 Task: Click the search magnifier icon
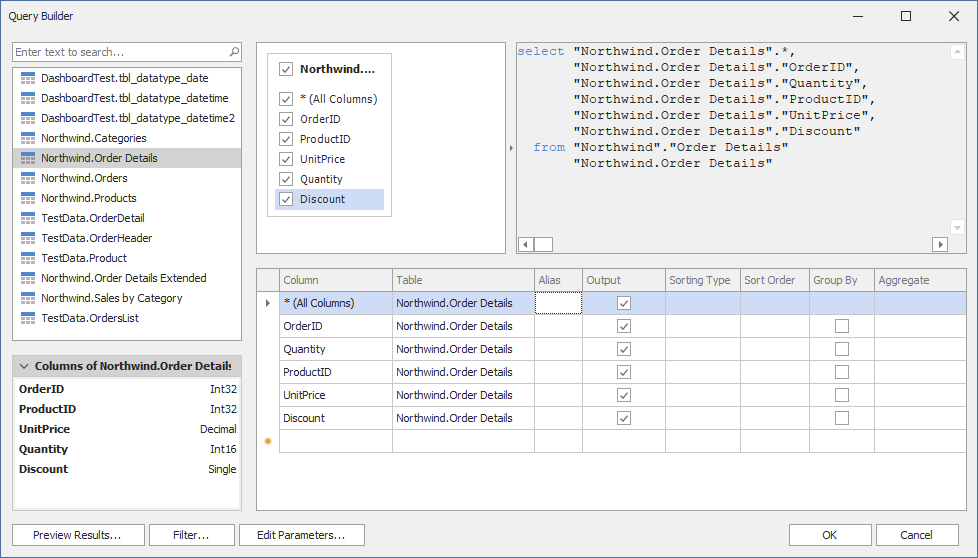click(x=234, y=52)
